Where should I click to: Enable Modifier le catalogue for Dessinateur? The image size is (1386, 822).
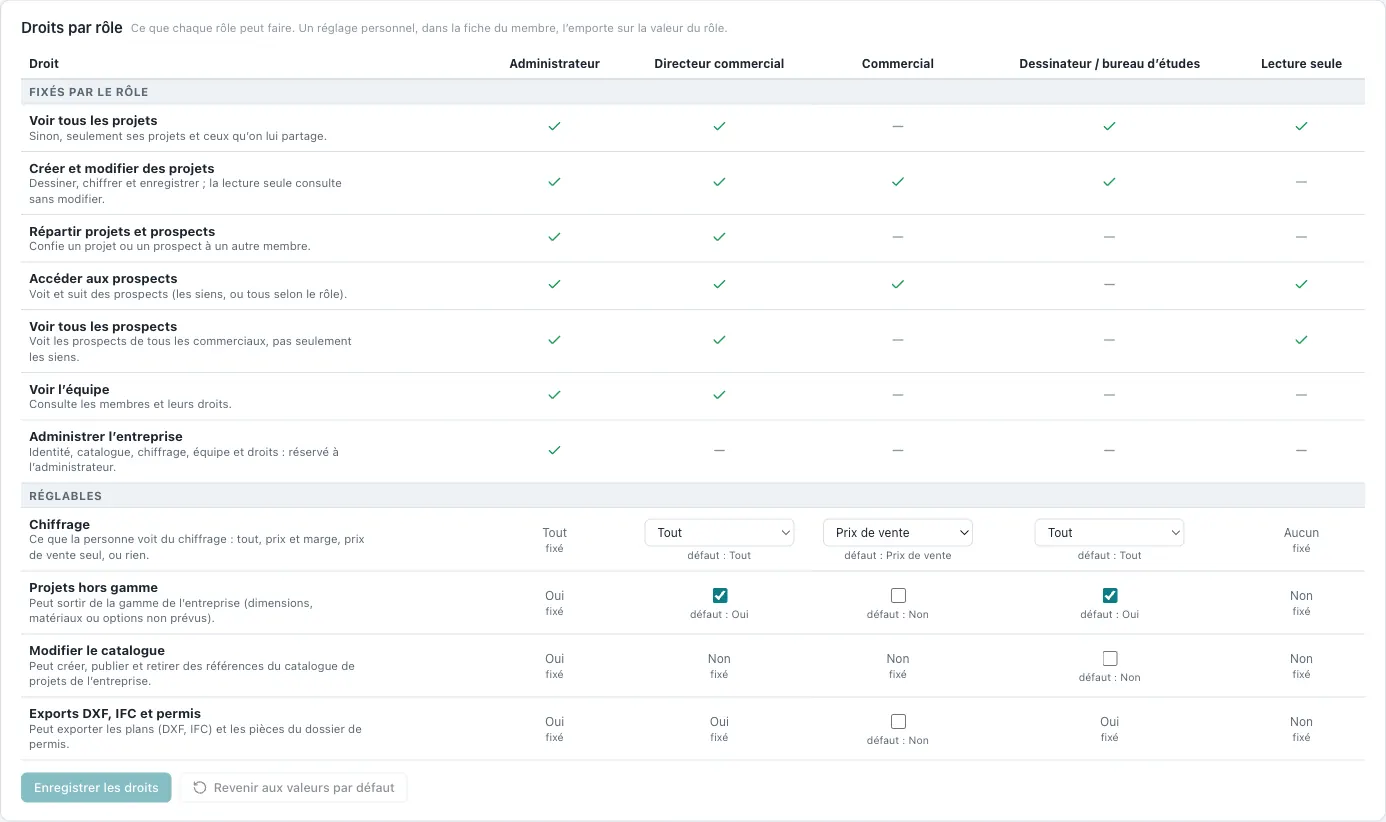[1110, 659]
